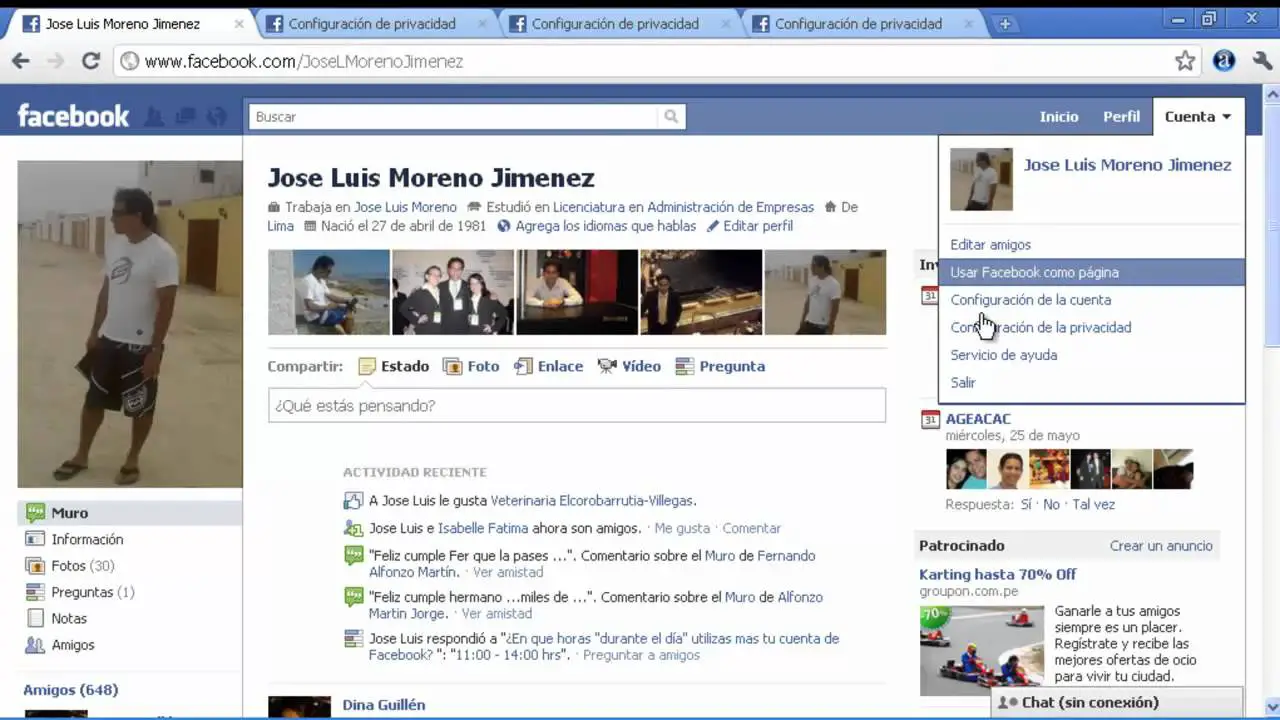Click the Muro sidebar icon
1280x720 pixels.
coord(36,512)
